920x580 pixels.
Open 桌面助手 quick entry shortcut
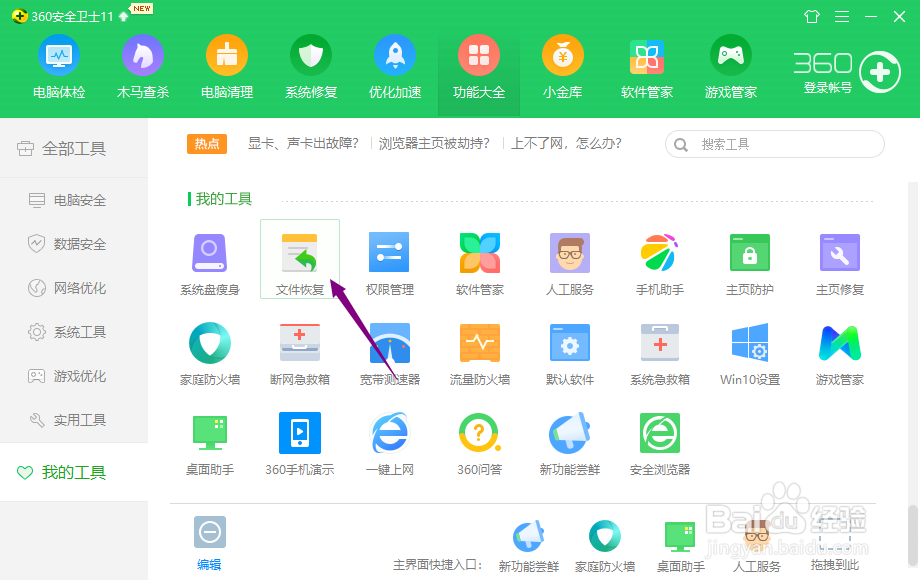681,546
